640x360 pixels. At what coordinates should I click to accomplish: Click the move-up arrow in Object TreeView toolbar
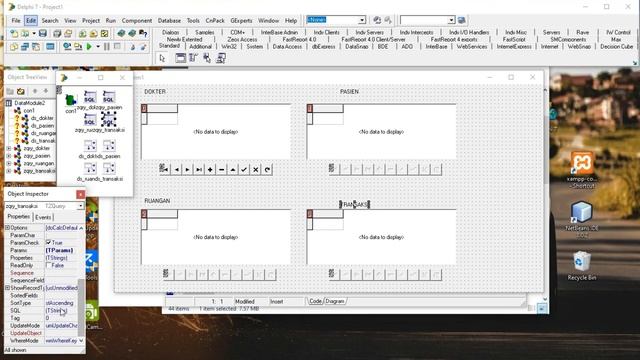tap(35, 91)
